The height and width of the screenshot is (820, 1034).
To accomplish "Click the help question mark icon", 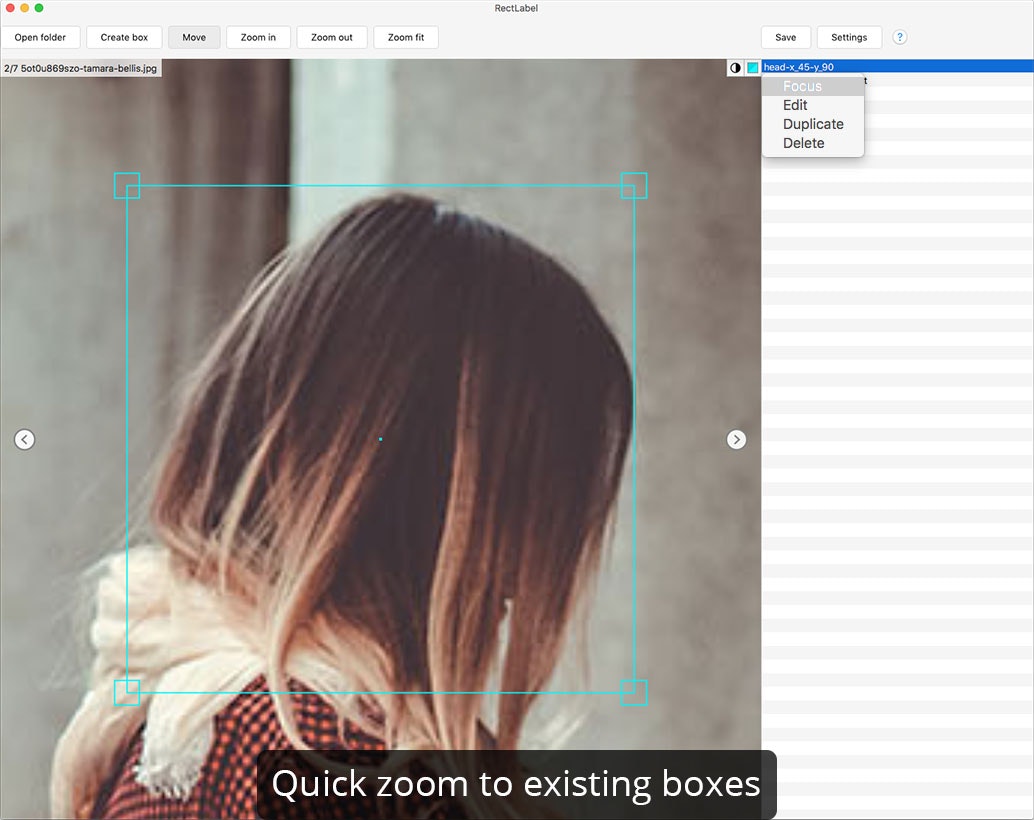I will point(899,38).
